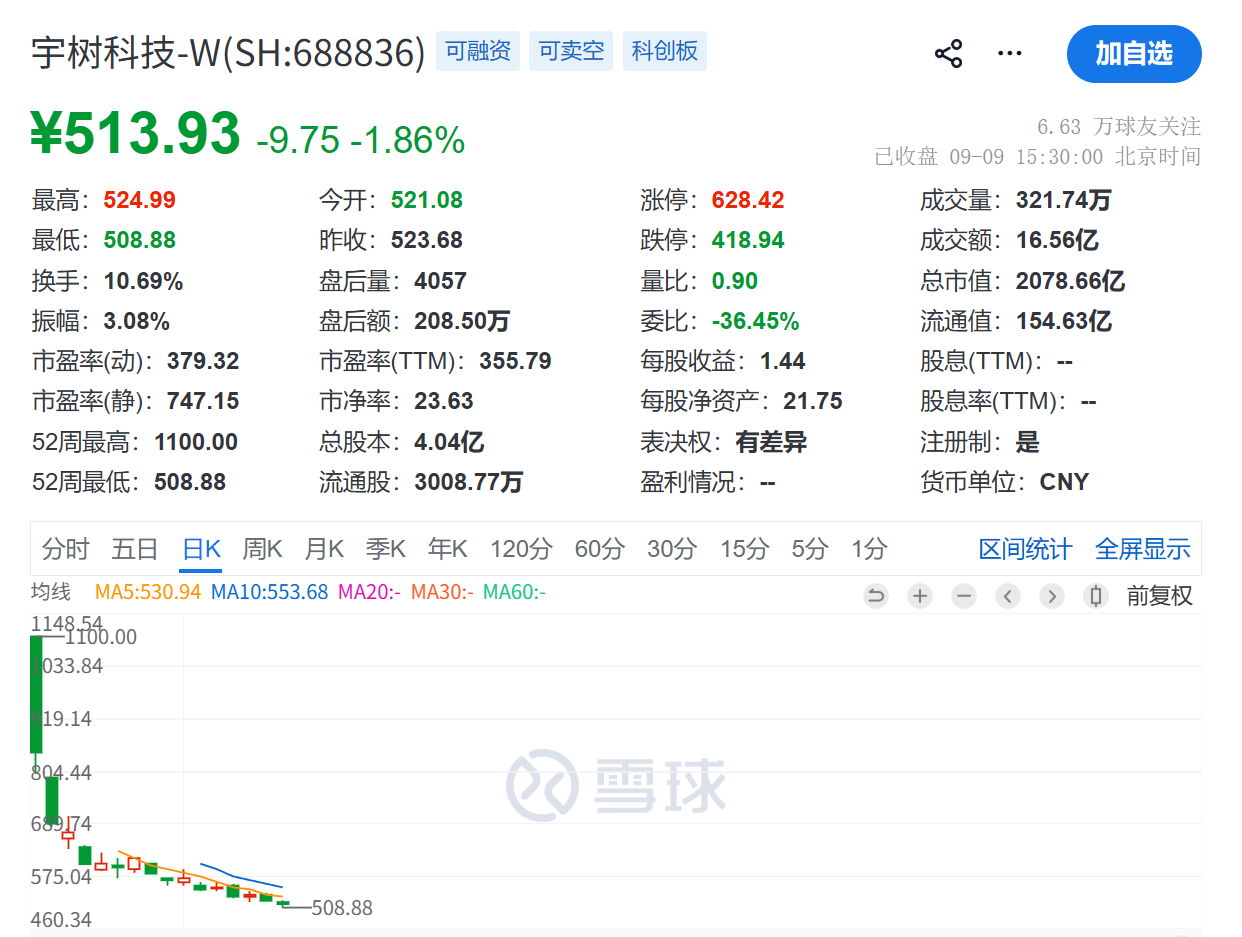Click the 委比 value -36.45%
Viewport: 1242px width, 937px height.
click(755, 321)
